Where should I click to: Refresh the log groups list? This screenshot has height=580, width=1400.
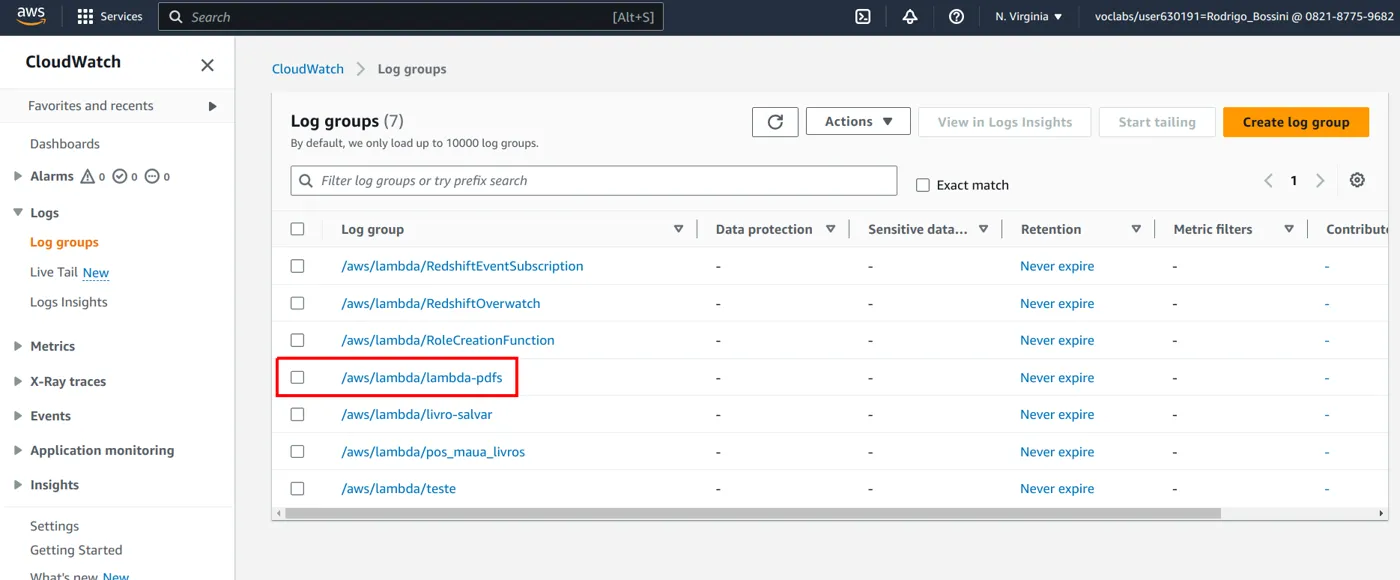click(775, 122)
